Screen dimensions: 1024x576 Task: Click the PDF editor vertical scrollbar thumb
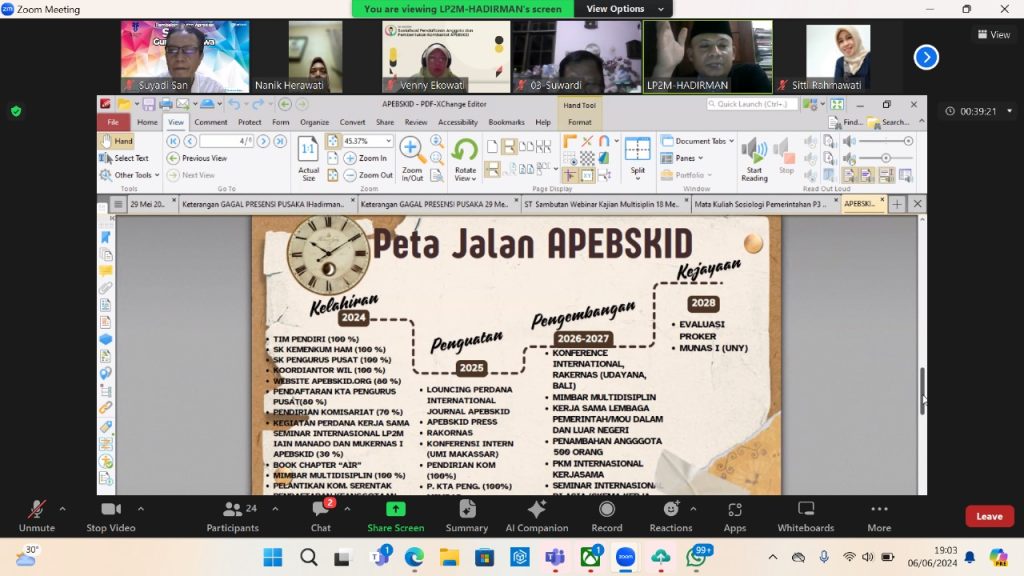[x=922, y=391]
